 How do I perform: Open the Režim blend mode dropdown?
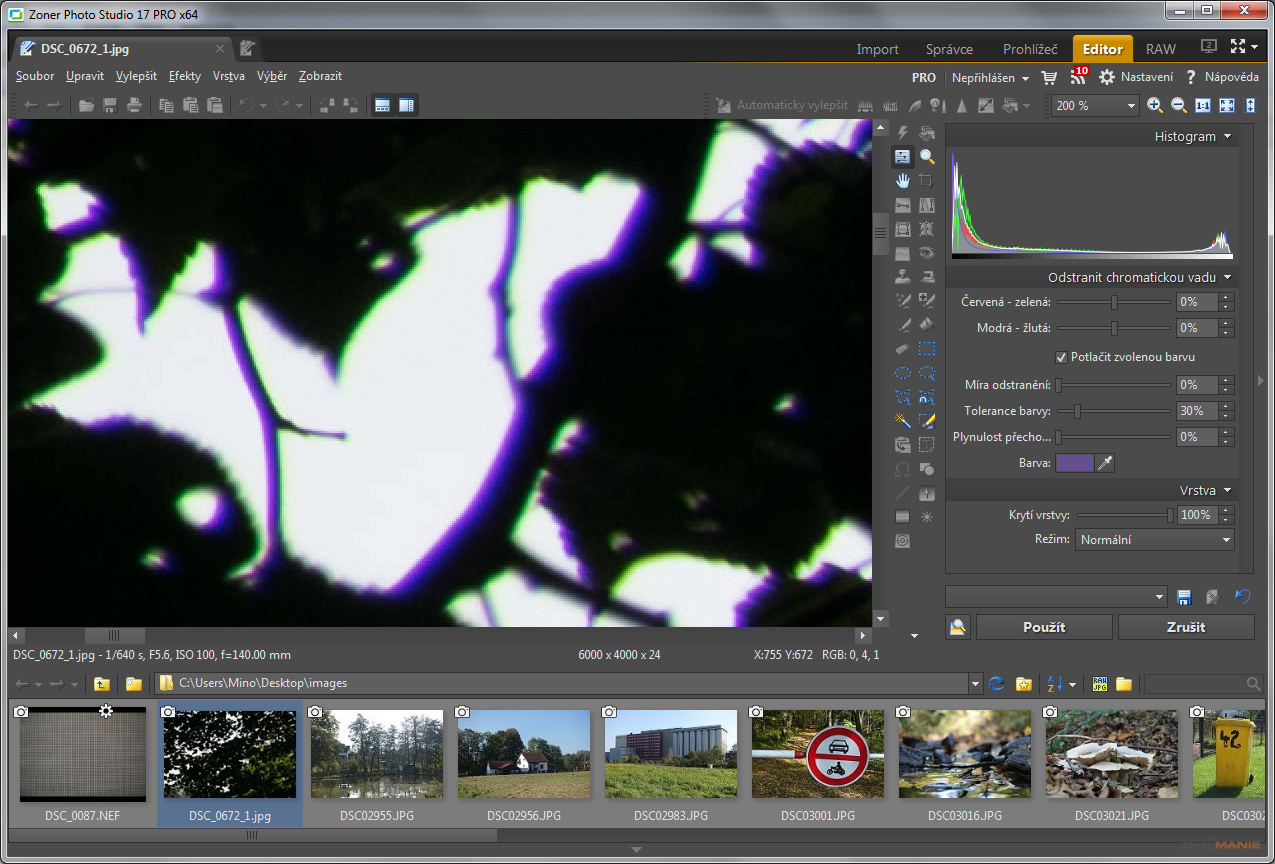click(1154, 540)
